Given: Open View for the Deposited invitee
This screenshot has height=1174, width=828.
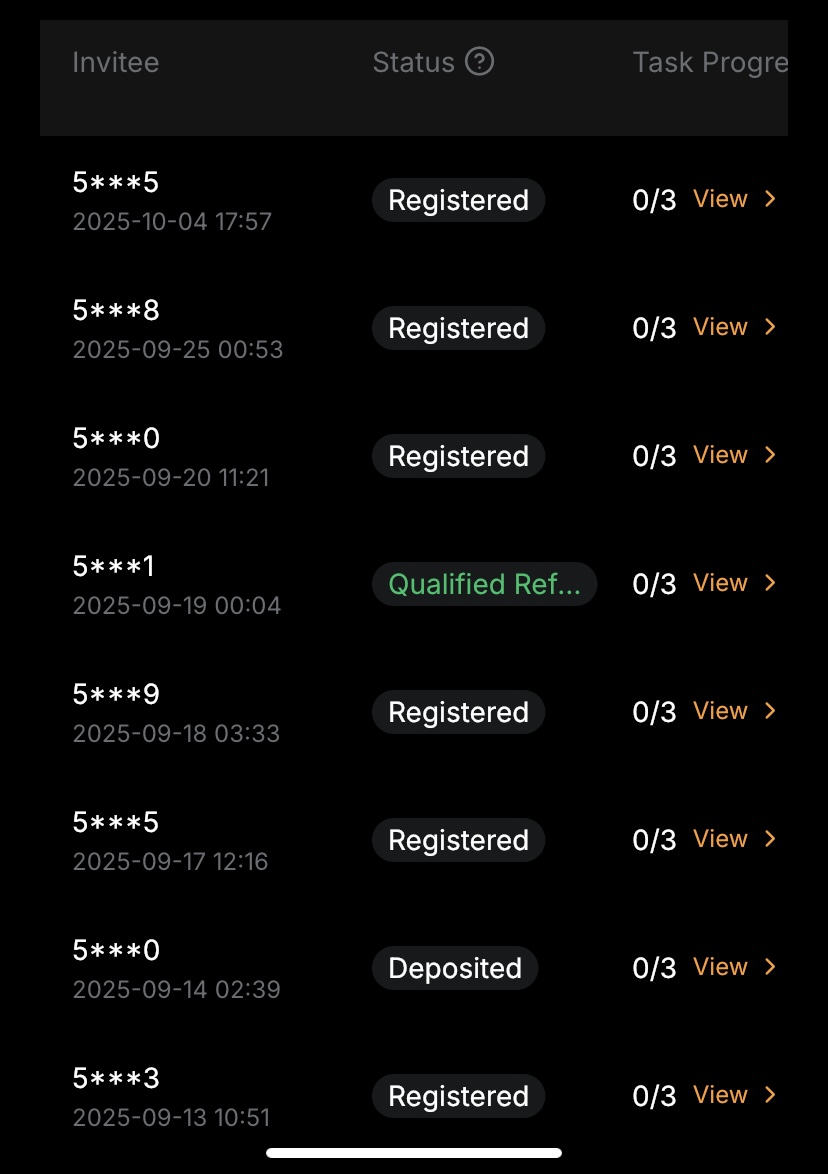Looking at the screenshot, I should (x=720, y=967).
